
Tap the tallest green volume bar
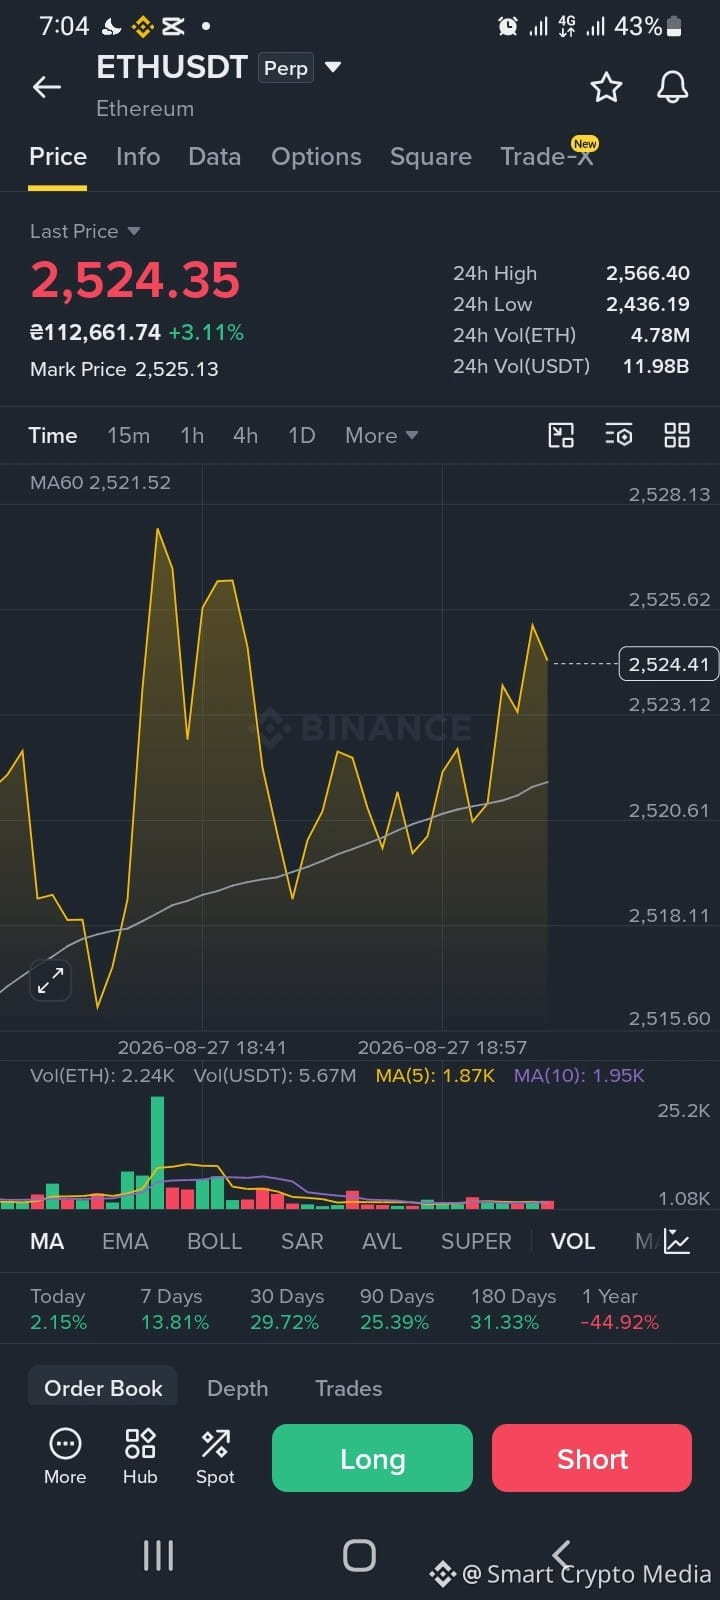(157, 1152)
